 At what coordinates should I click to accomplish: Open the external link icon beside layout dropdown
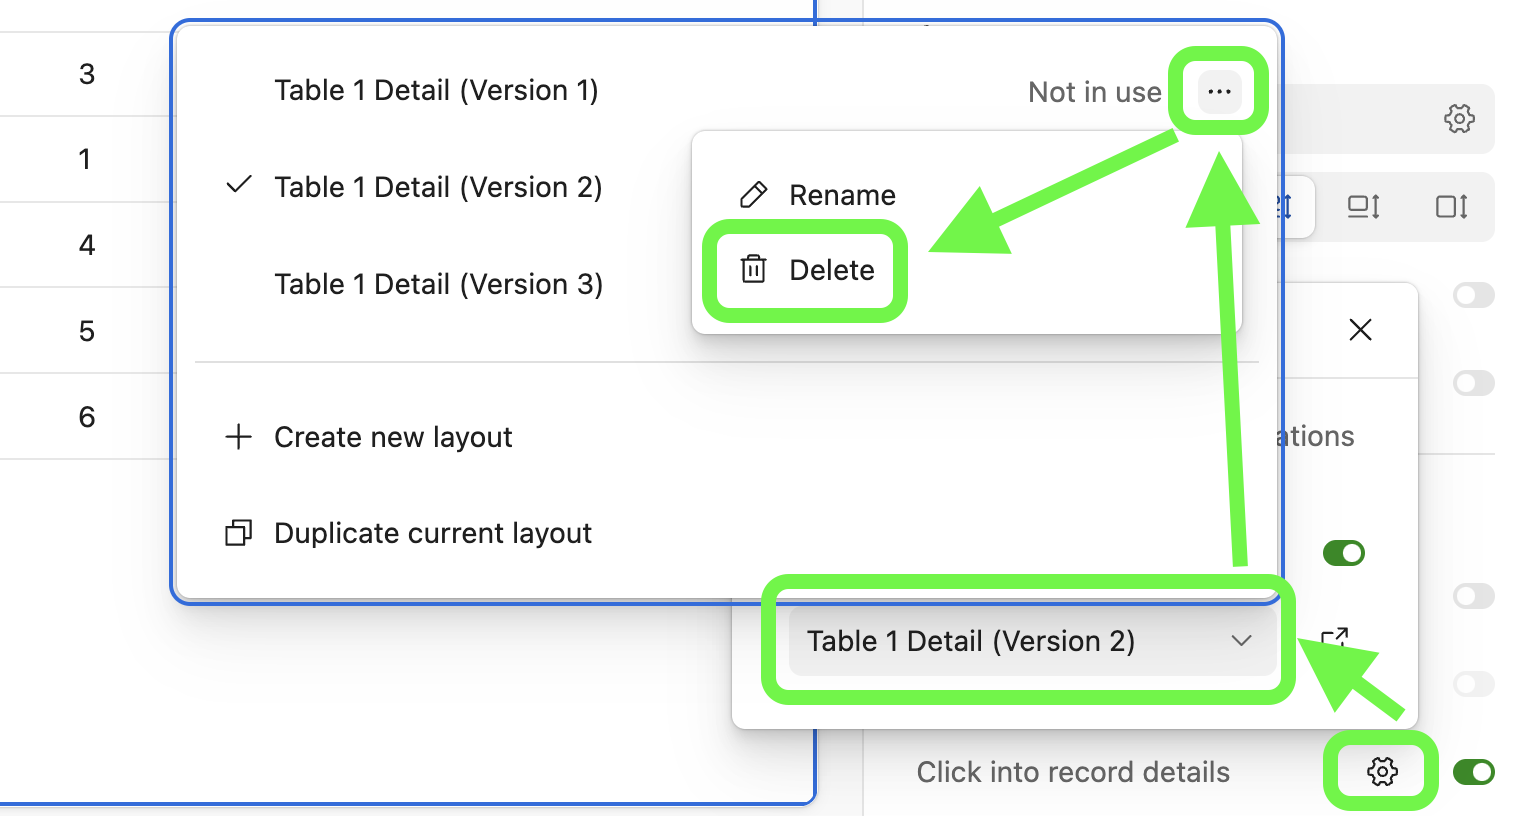(1334, 637)
